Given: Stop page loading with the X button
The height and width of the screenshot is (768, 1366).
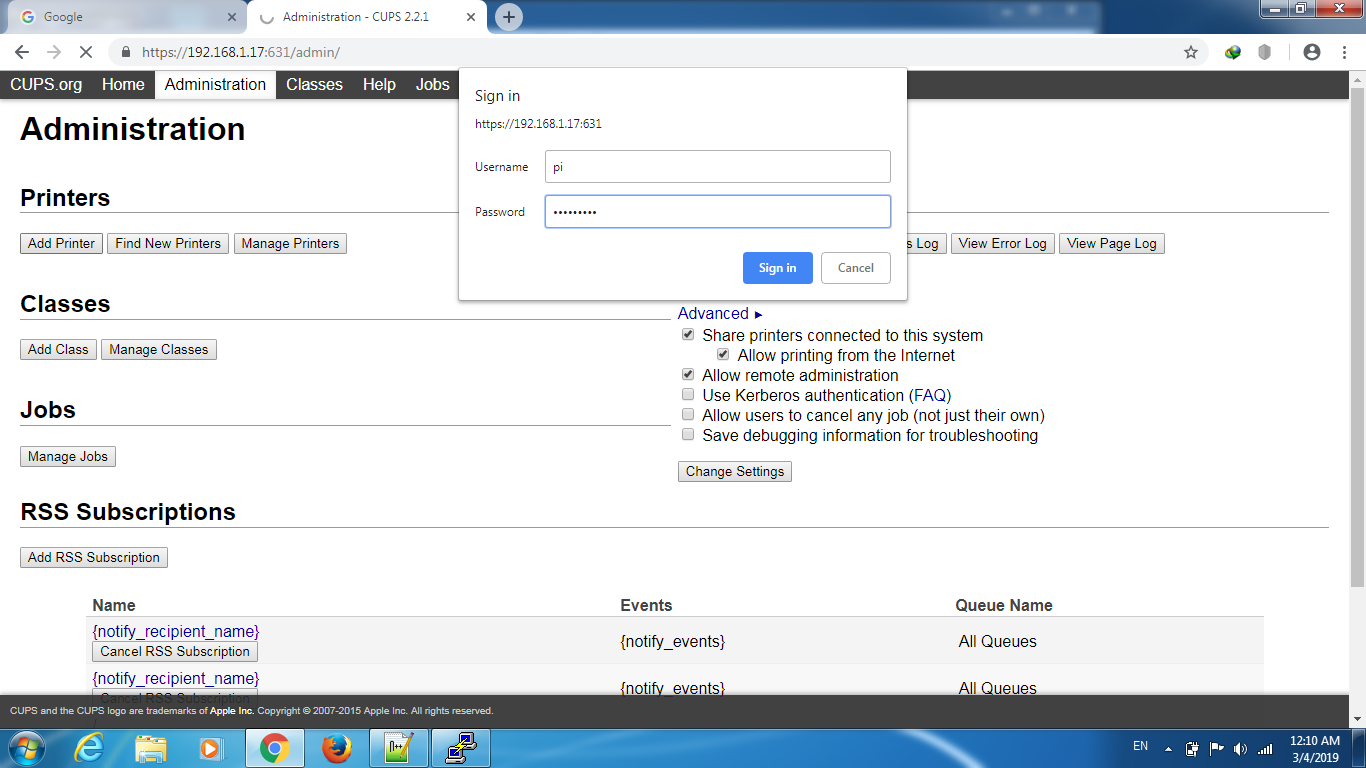Looking at the screenshot, I should [86, 52].
